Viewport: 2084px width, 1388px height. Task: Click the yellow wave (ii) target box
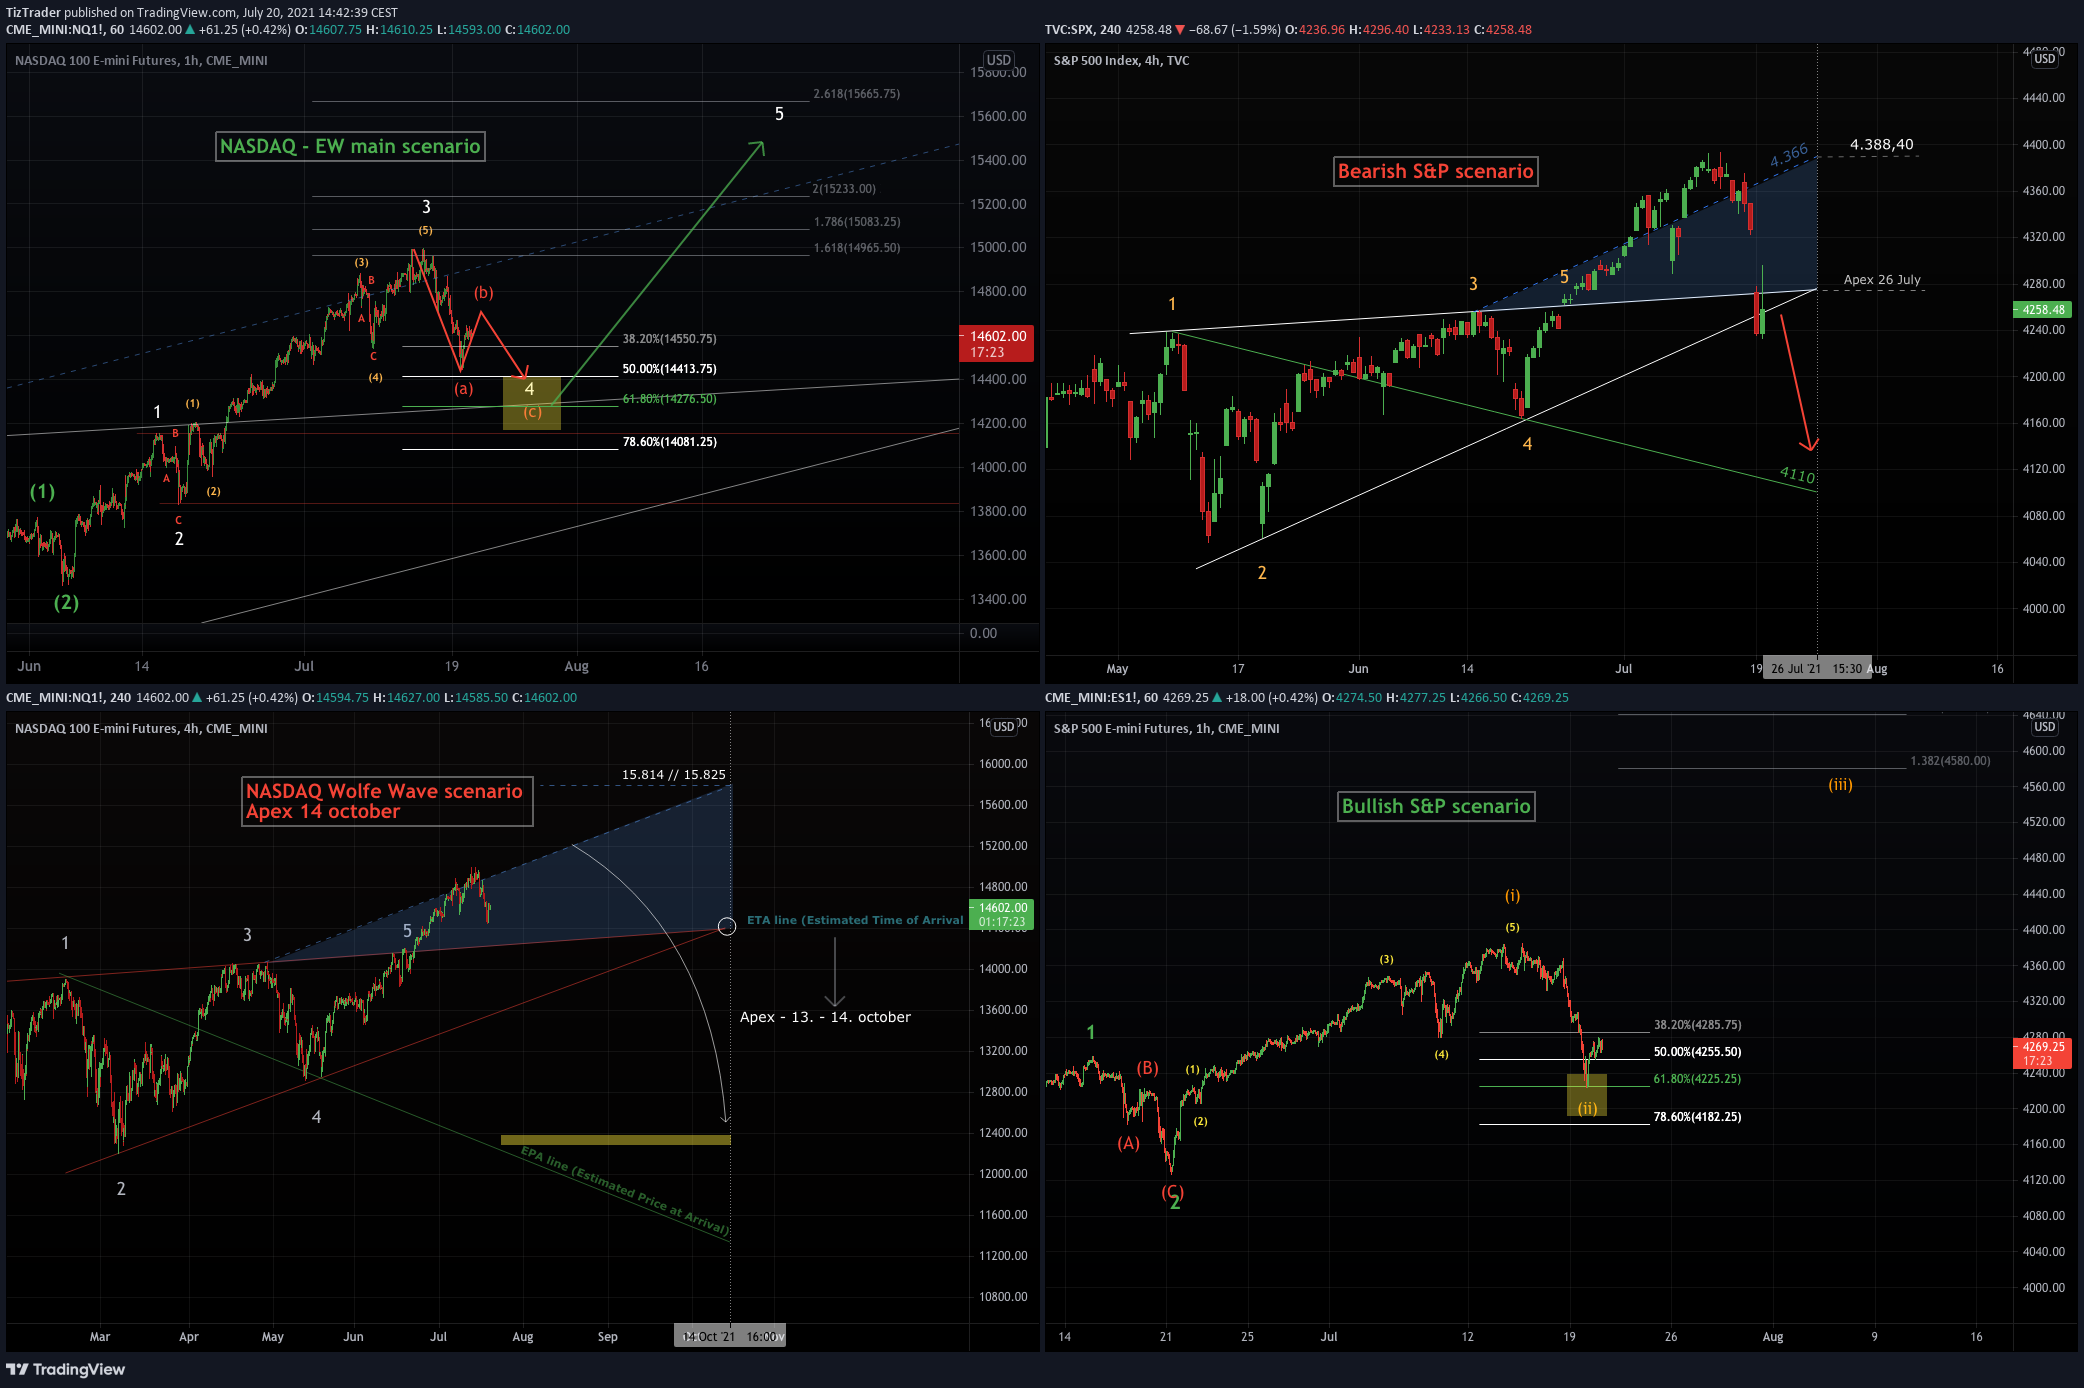tap(1587, 1095)
